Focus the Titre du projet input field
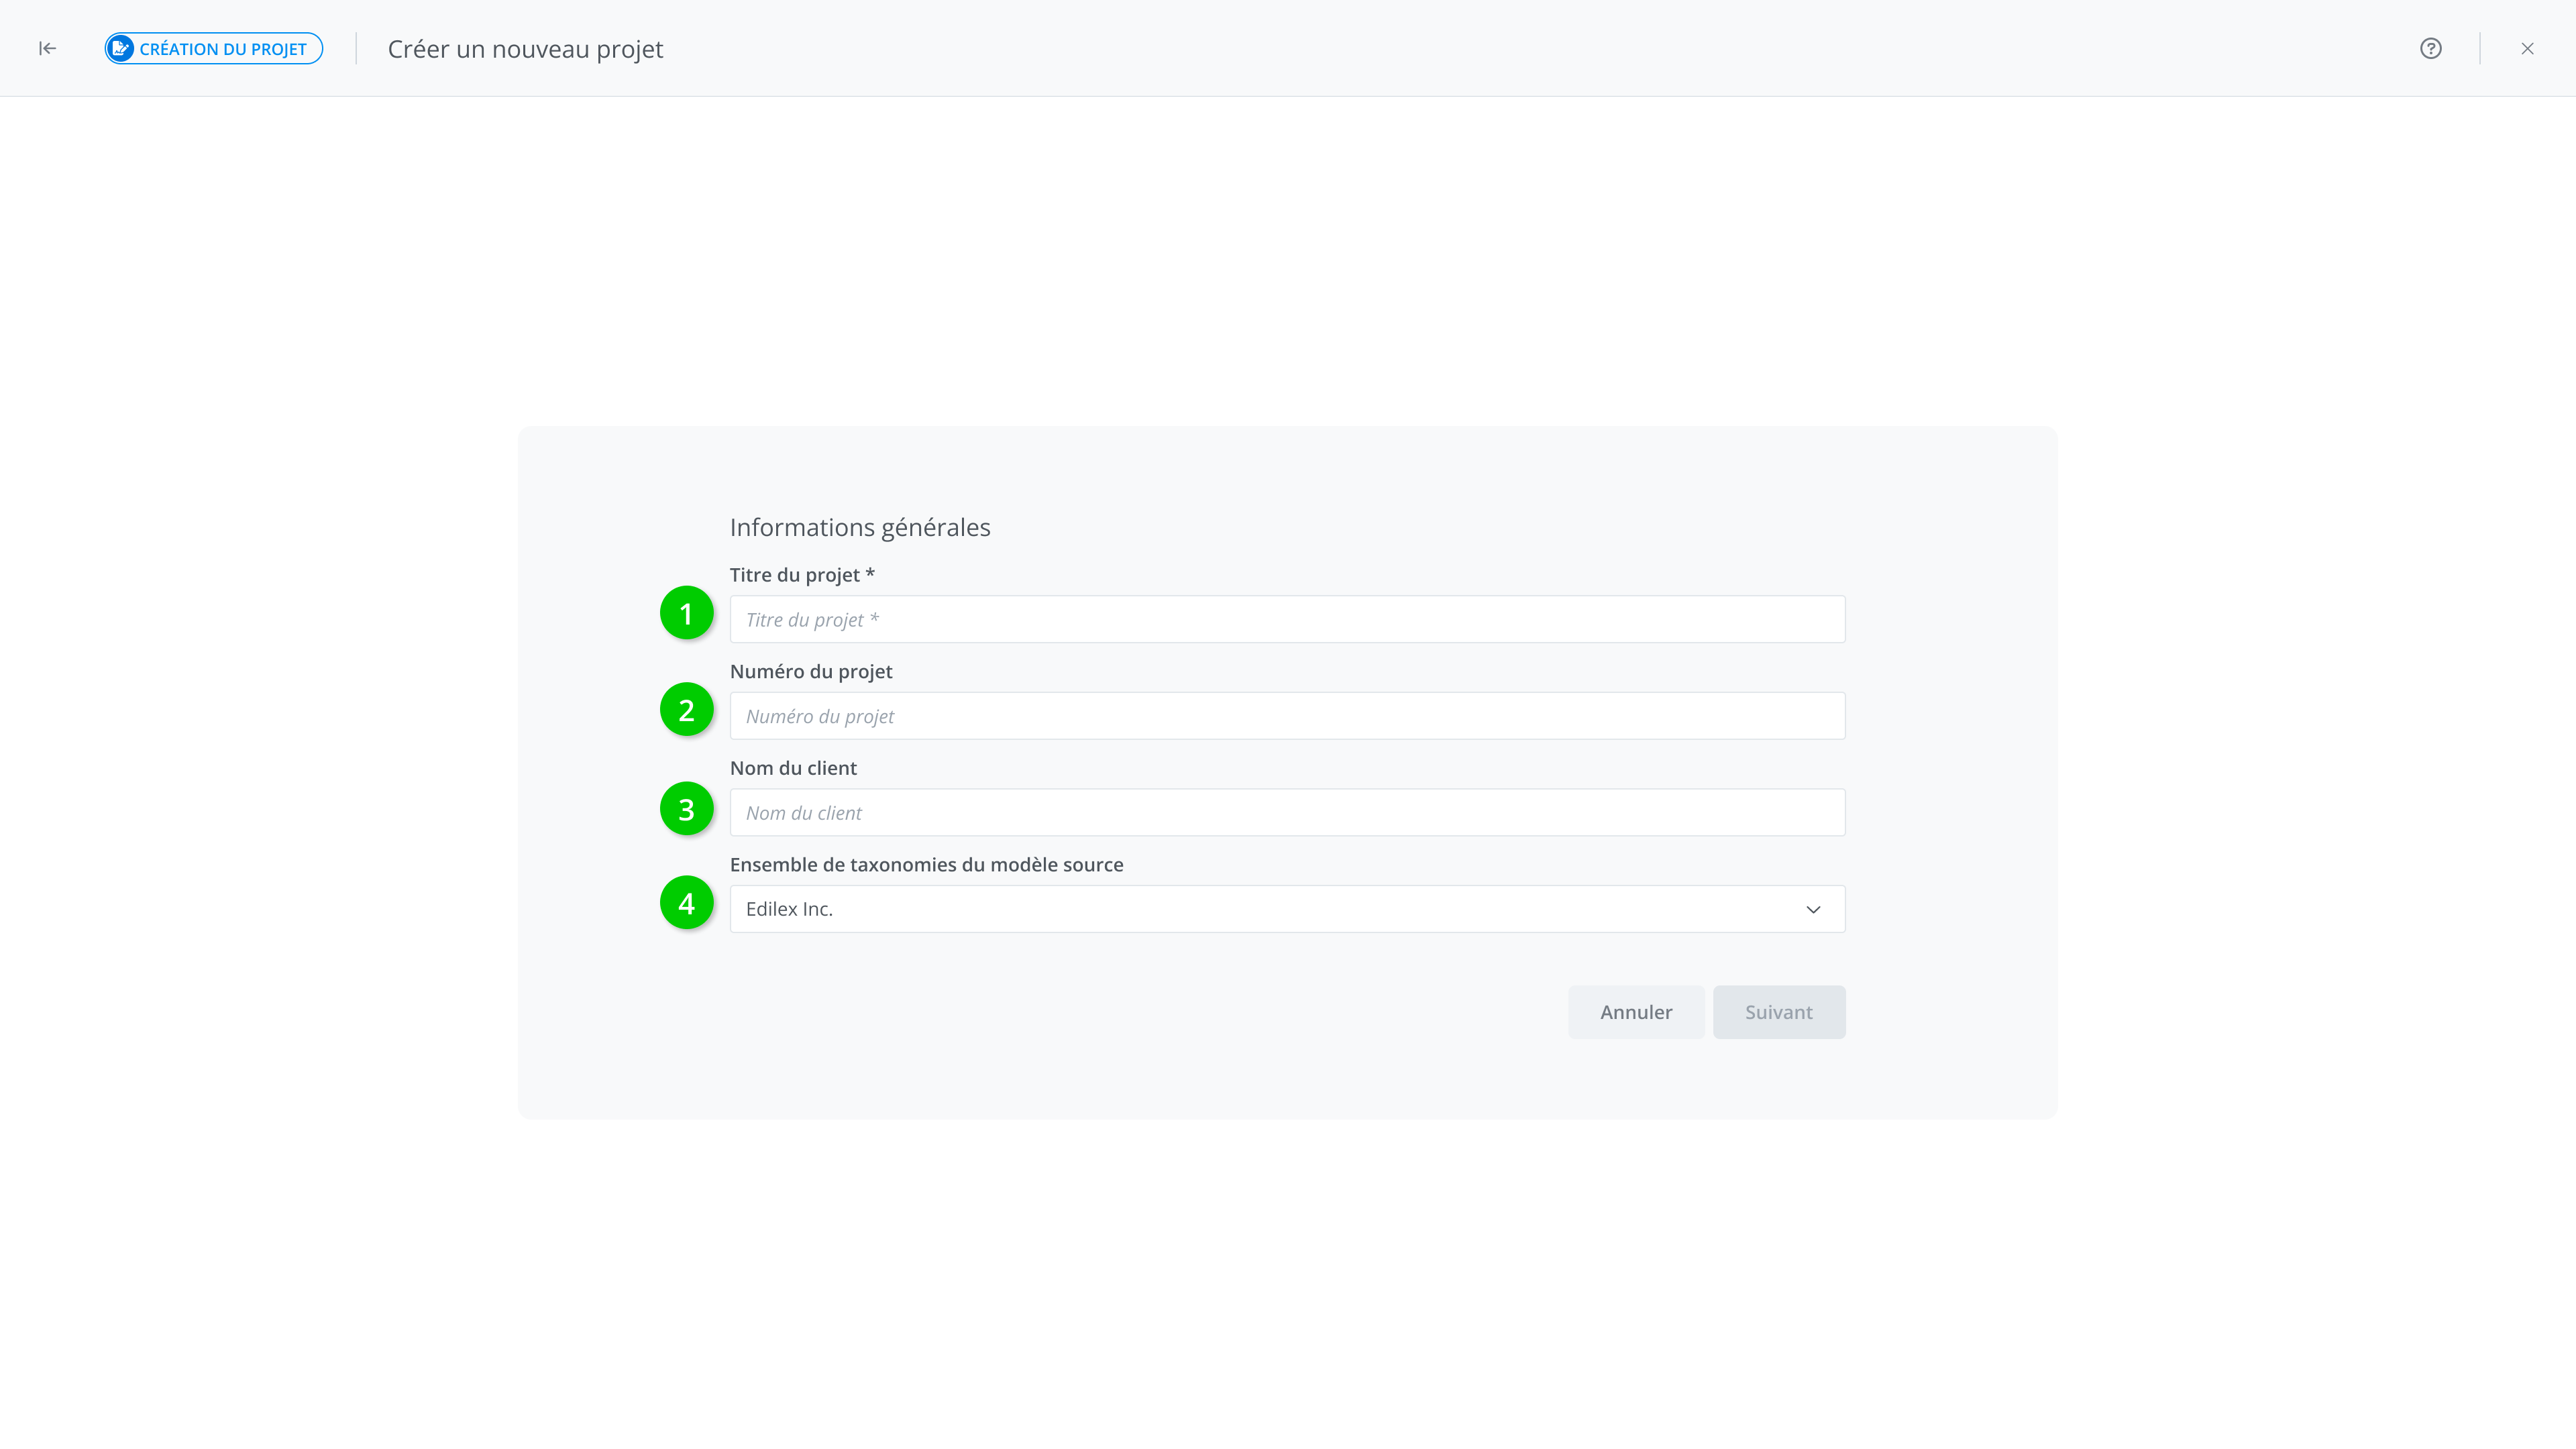 [1287, 619]
